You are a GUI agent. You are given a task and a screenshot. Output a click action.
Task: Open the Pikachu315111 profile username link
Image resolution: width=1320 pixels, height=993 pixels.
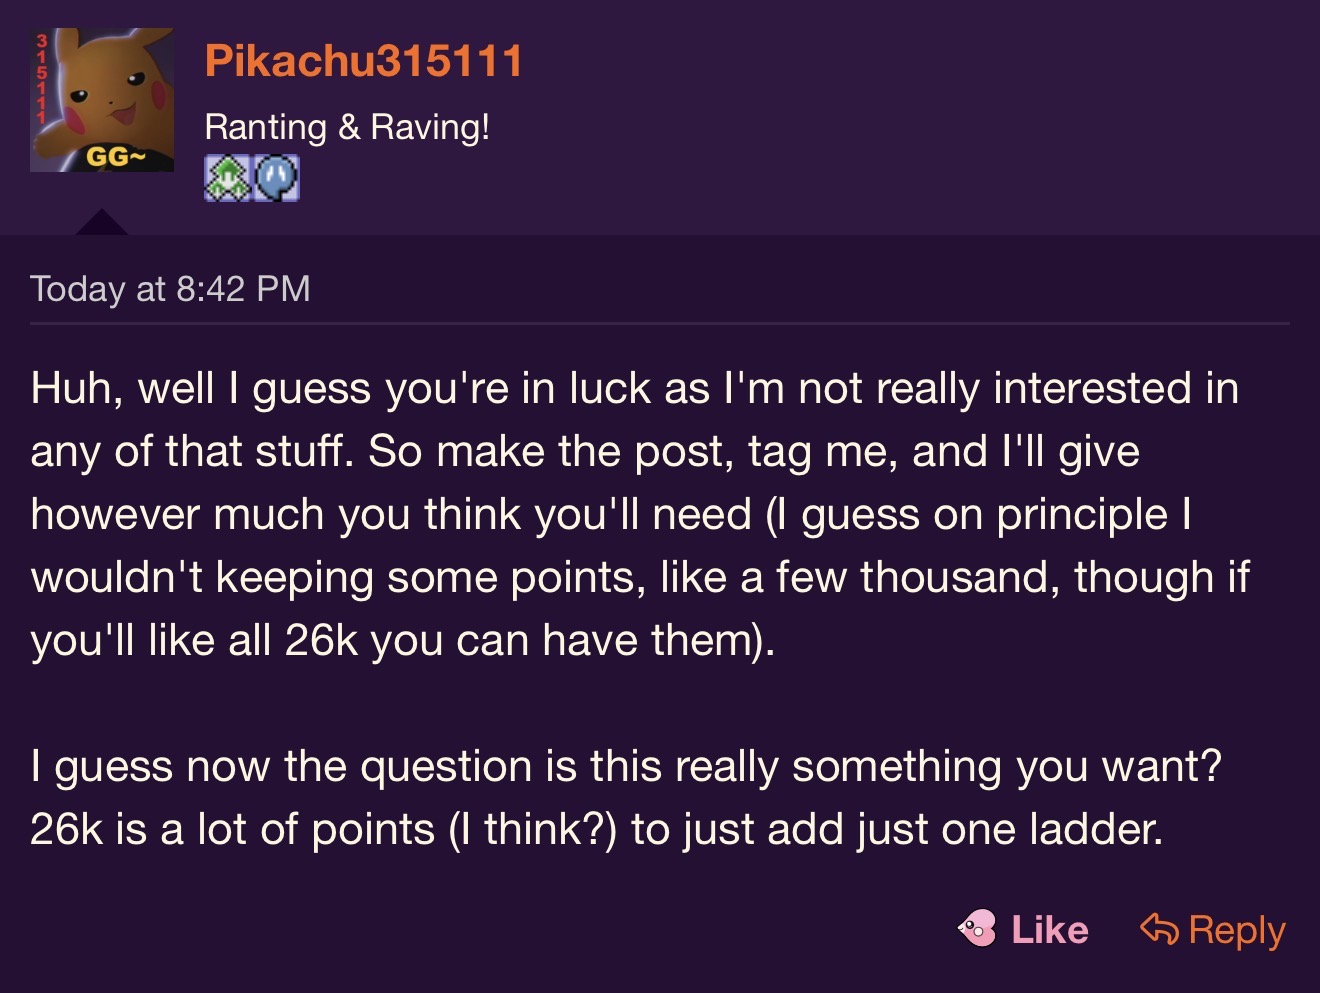(363, 61)
